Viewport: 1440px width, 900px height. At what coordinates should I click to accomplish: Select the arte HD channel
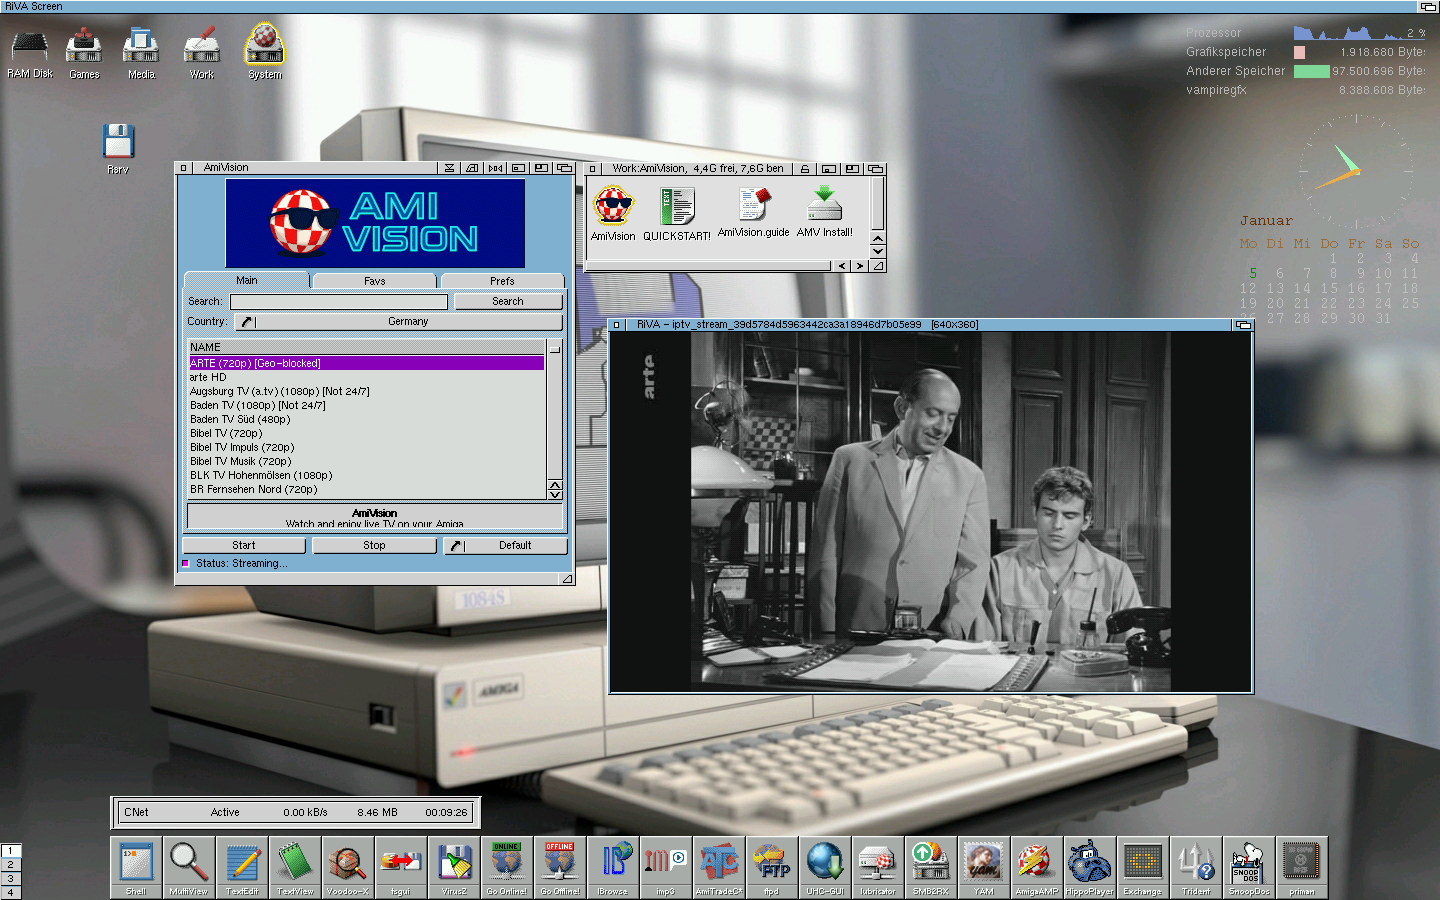click(366, 377)
